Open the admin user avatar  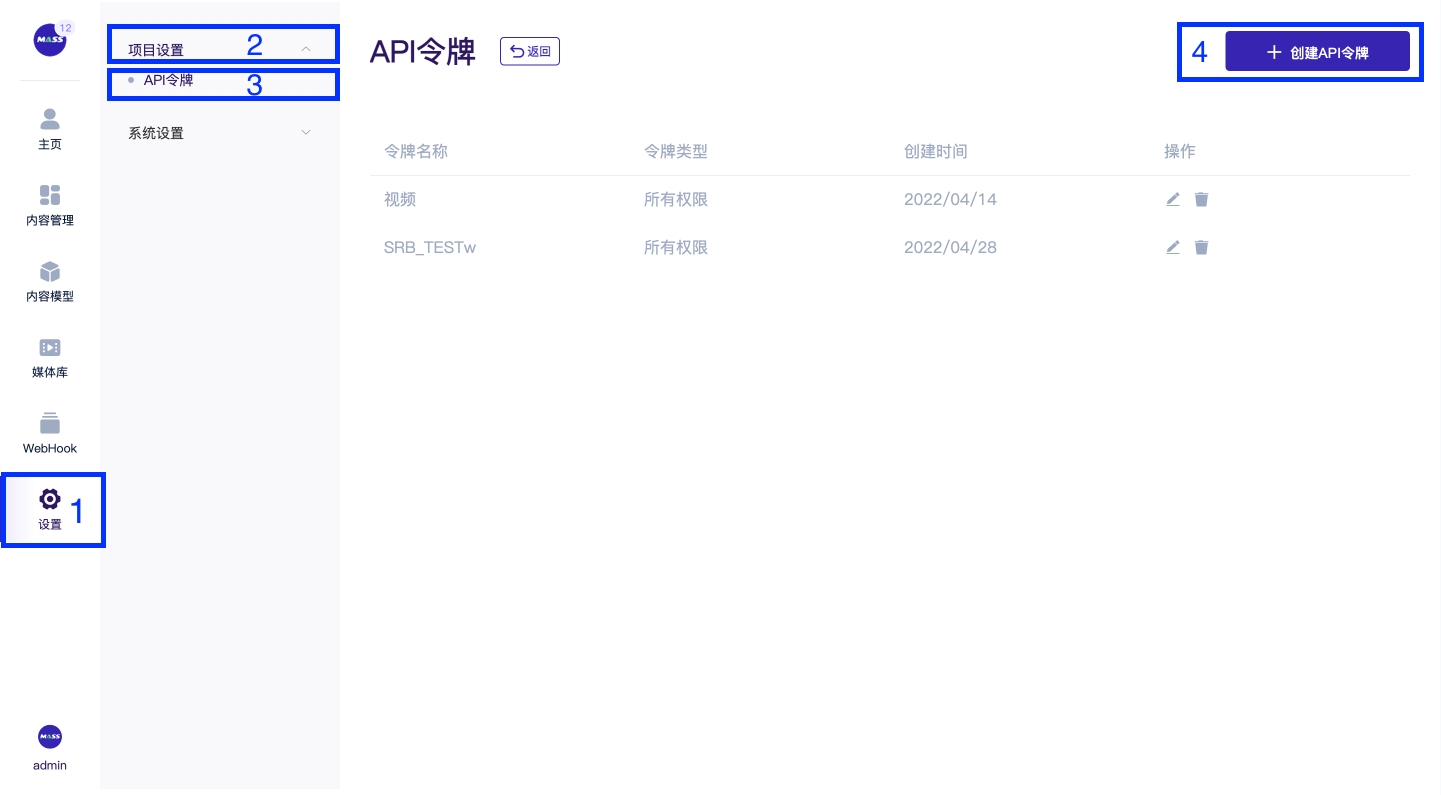tap(50, 737)
